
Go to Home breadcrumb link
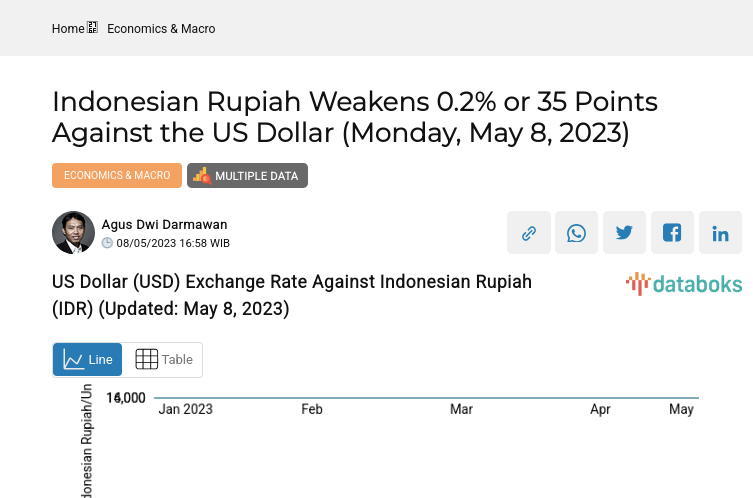click(x=68, y=29)
